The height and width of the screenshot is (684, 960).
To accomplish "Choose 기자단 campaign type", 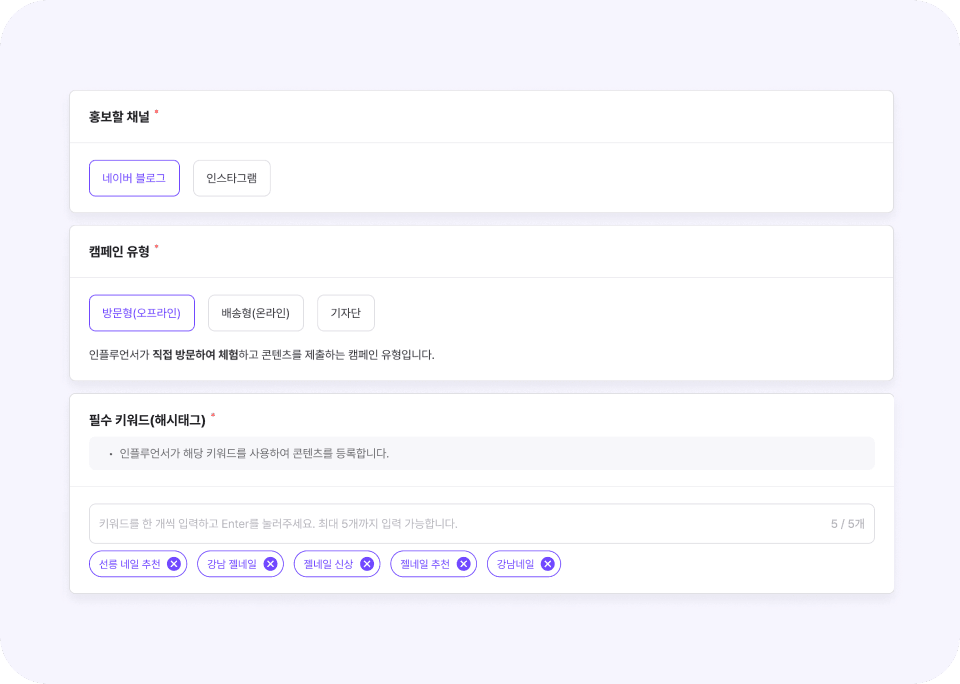I will (345, 313).
